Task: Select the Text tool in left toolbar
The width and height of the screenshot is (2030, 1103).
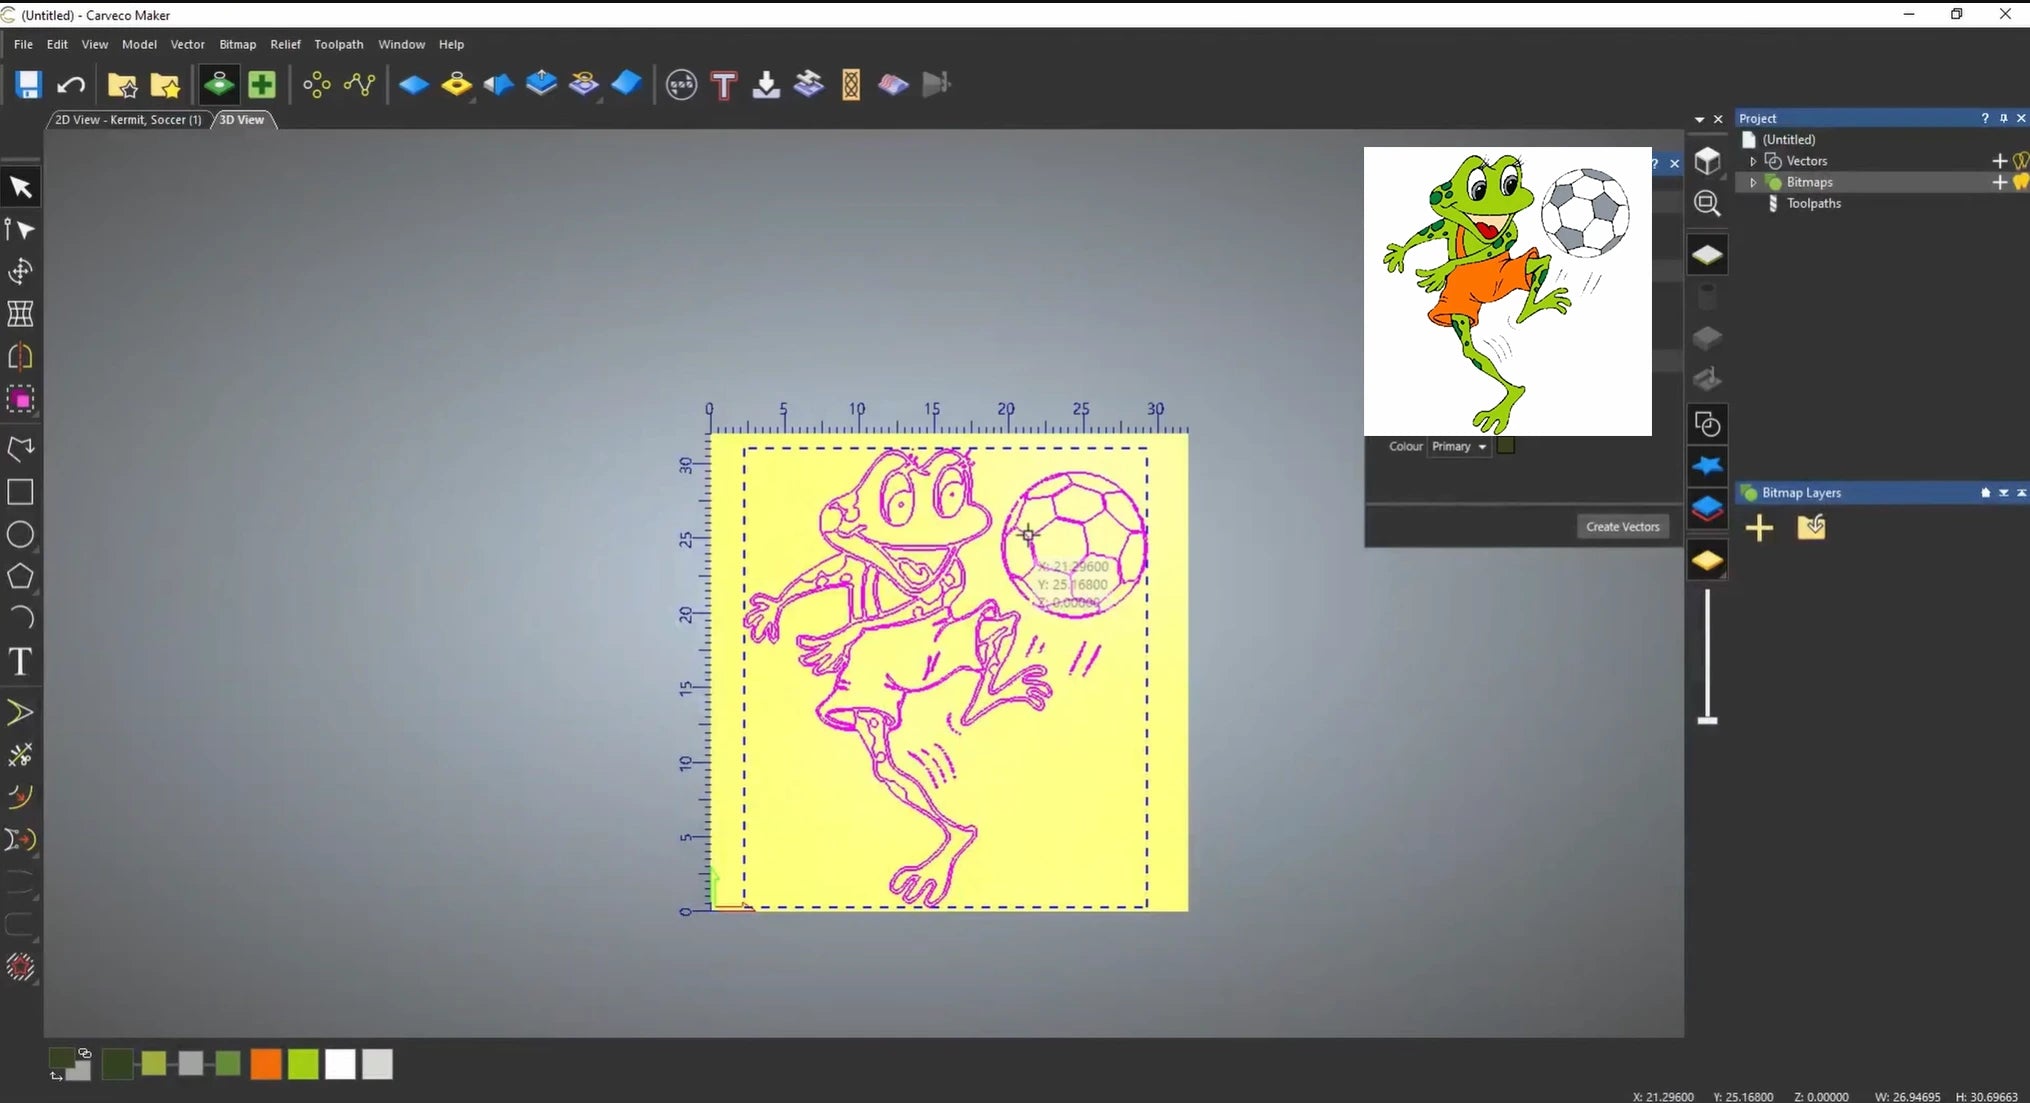Action: pos(20,662)
